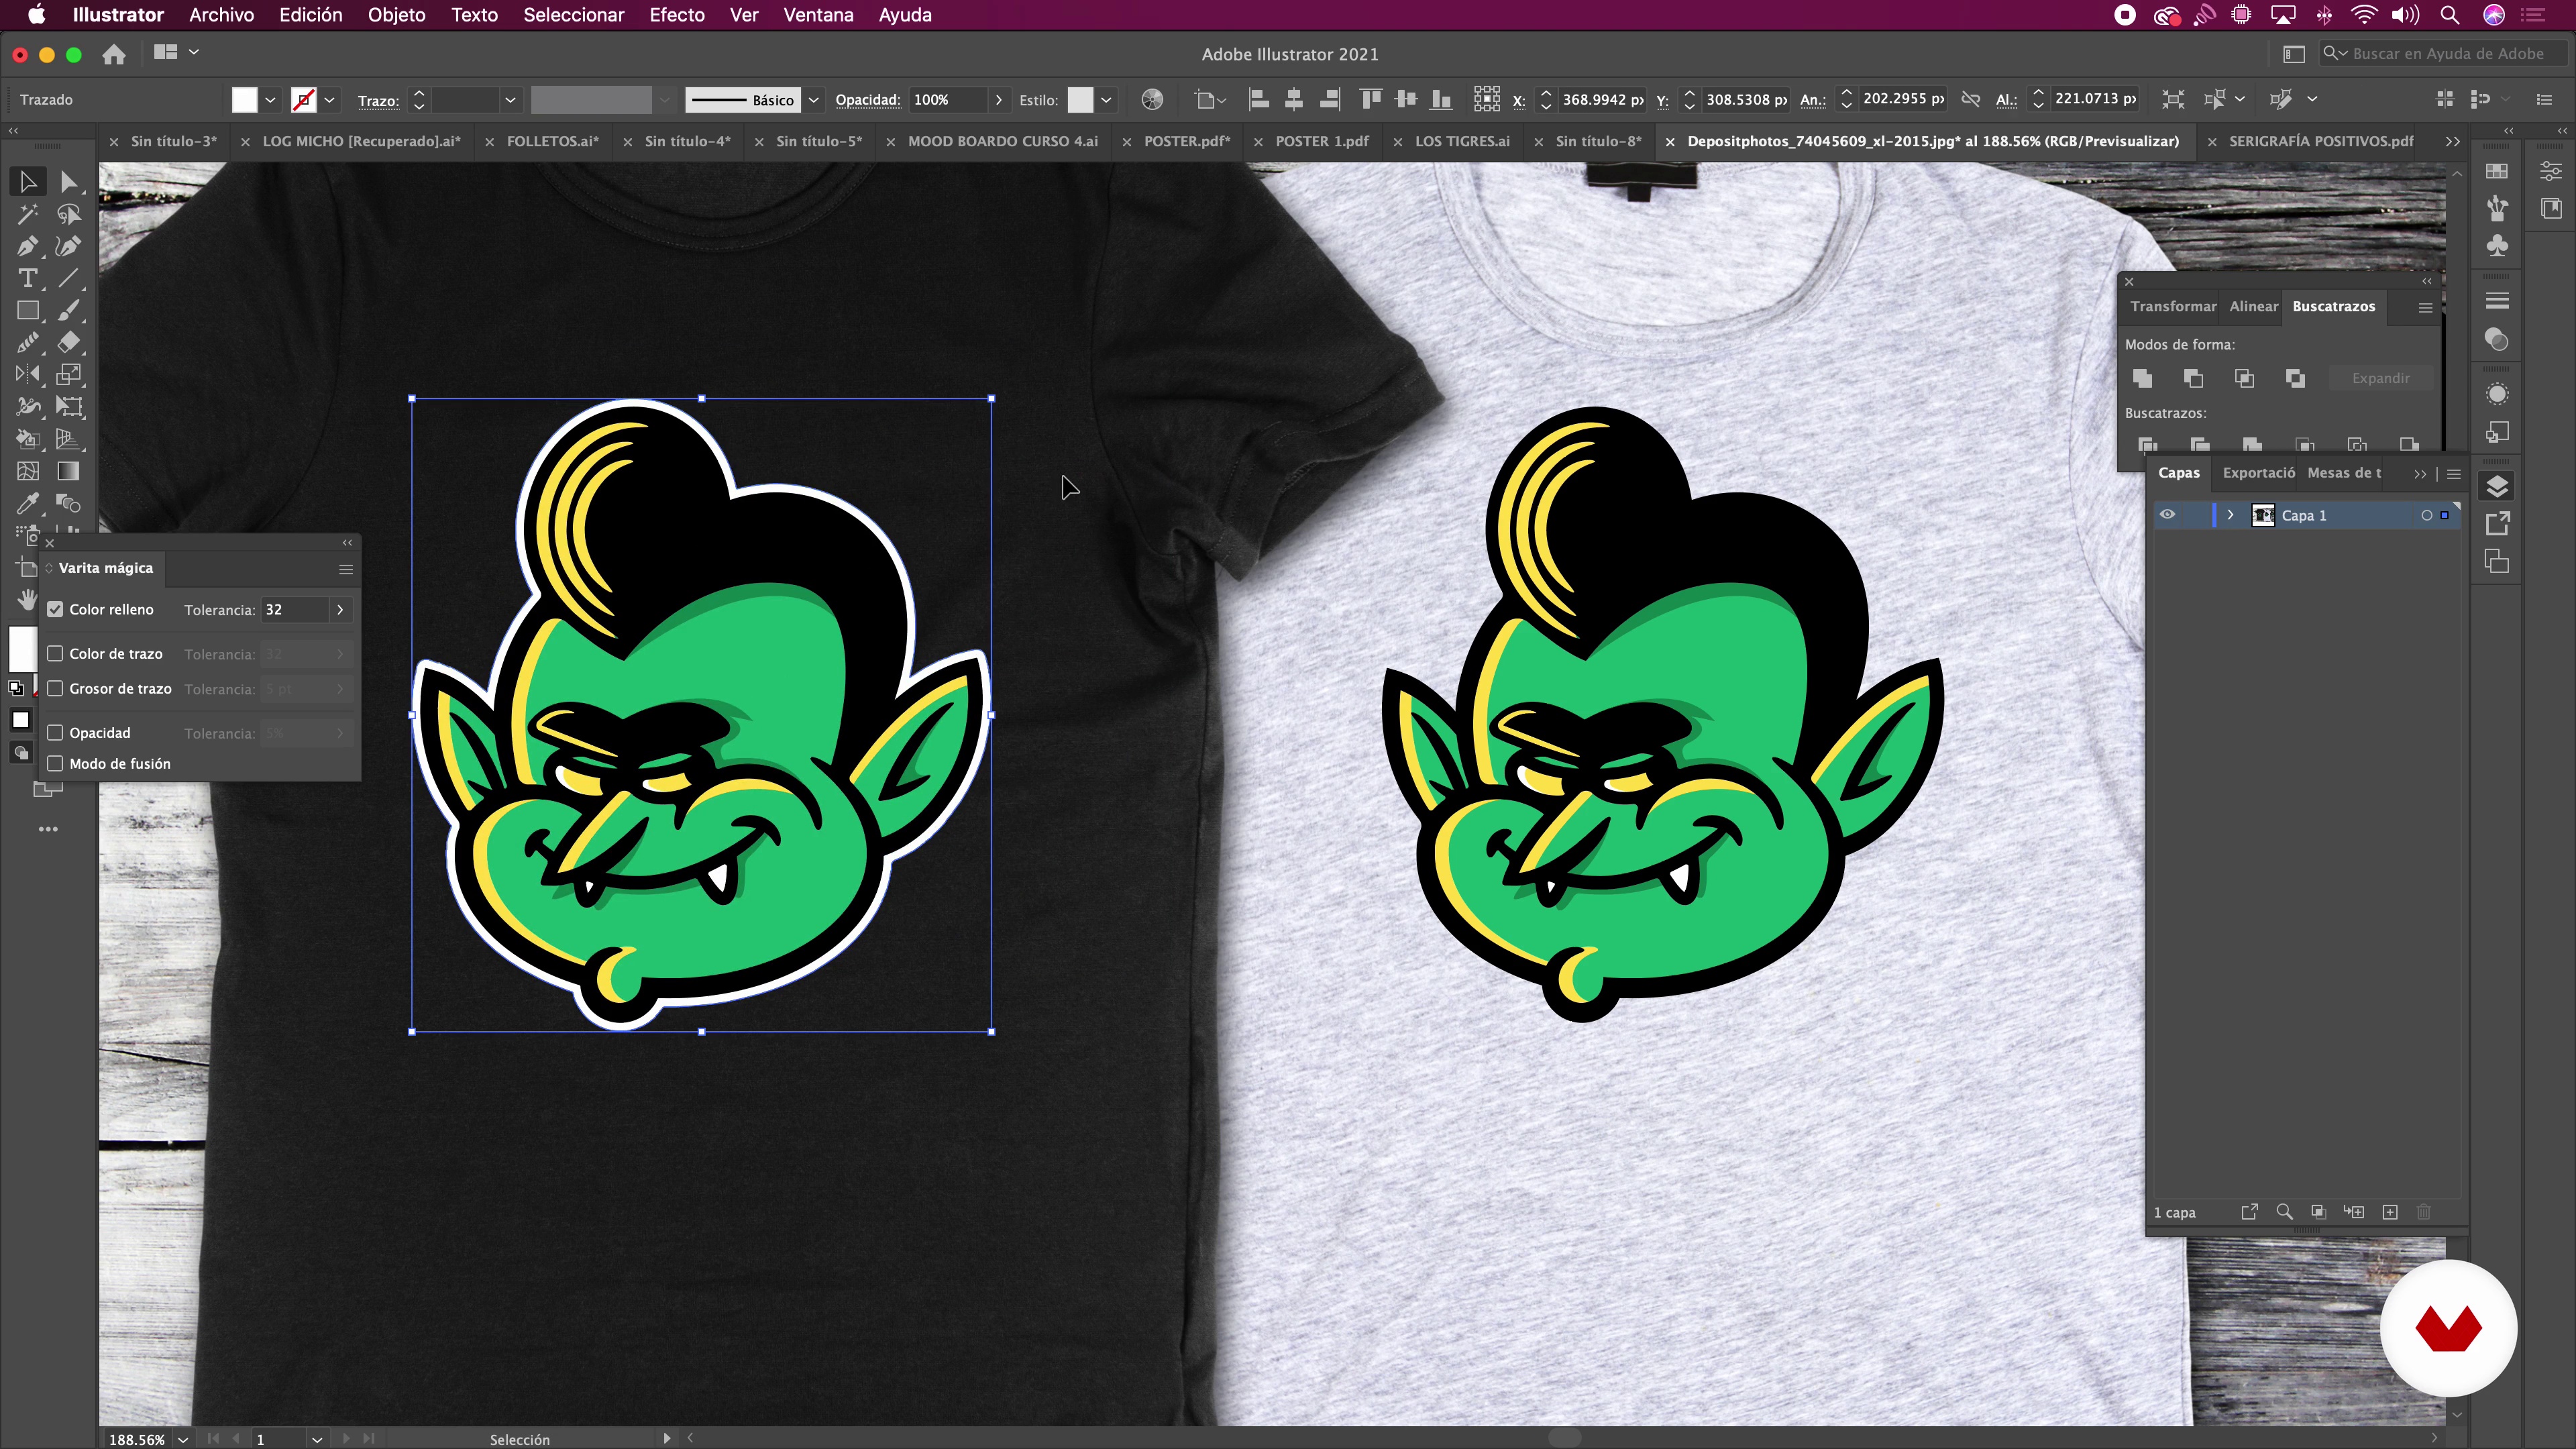This screenshot has height=1449, width=2576.
Task: Open the fill color dropdown arrow
Action: pyautogui.click(x=270, y=100)
